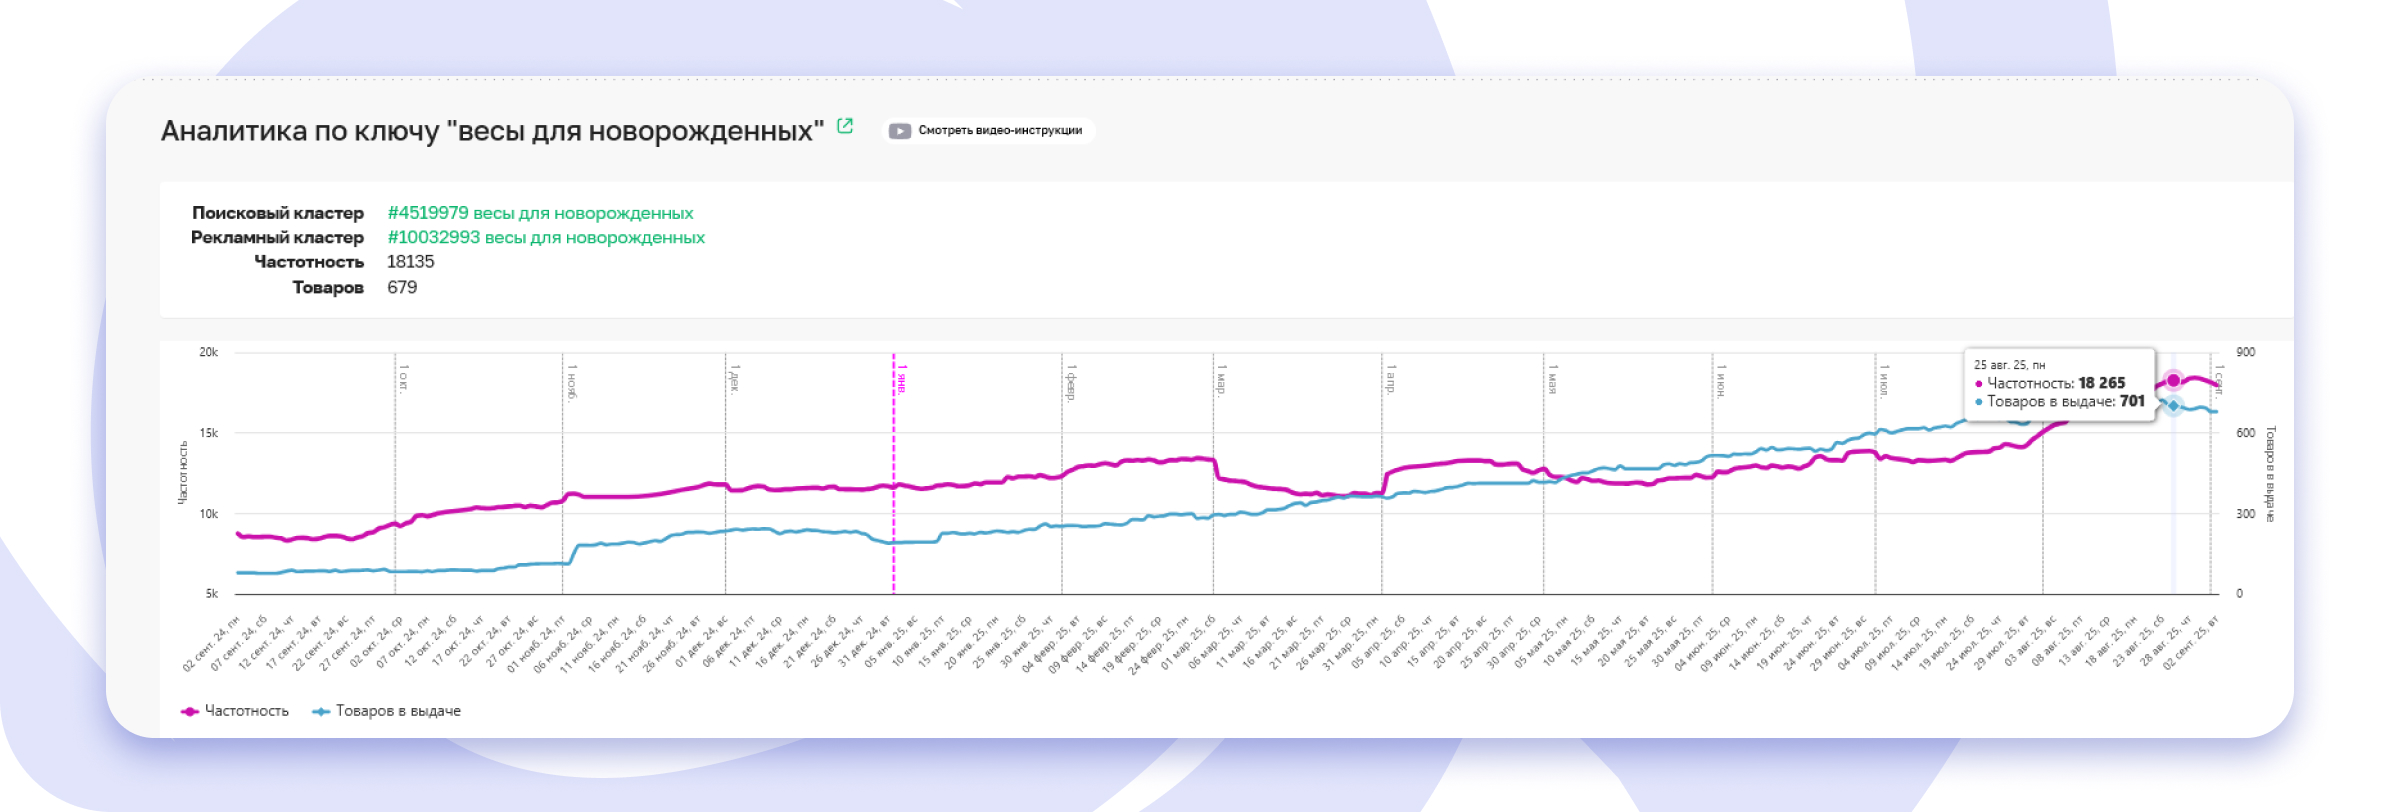Screen dimensions: 2400x812
Task: Click the 1 дек. month marker
Action: tap(734, 379)
